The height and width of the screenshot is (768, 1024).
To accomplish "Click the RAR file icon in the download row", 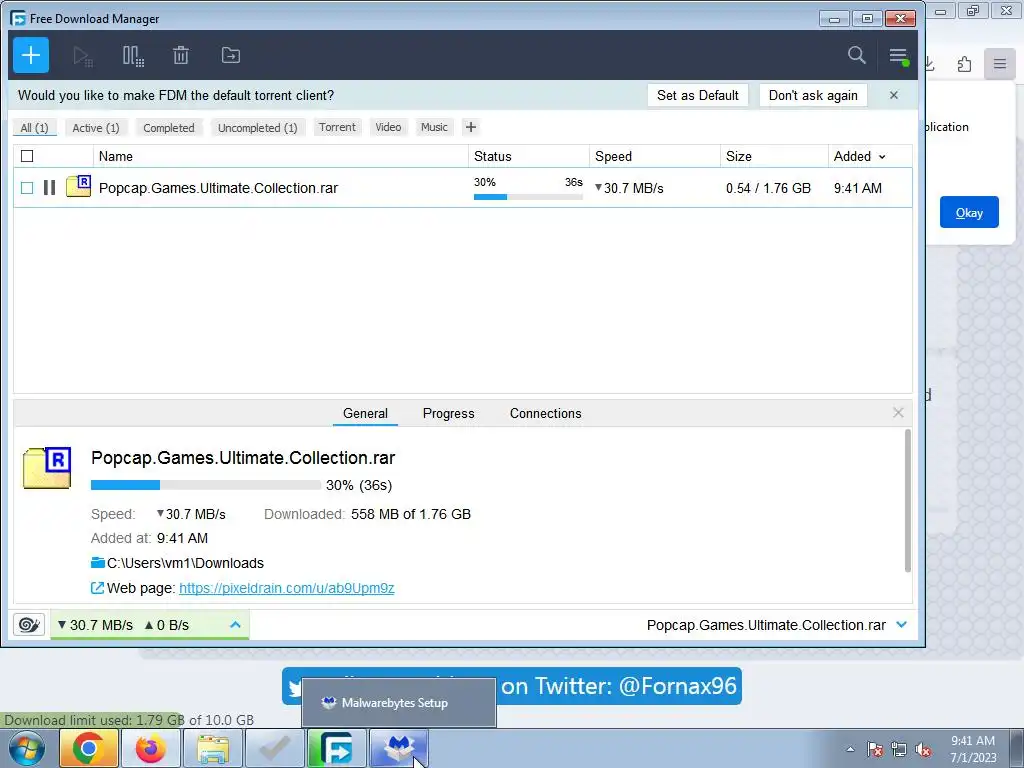I will (x=78, y=186).
